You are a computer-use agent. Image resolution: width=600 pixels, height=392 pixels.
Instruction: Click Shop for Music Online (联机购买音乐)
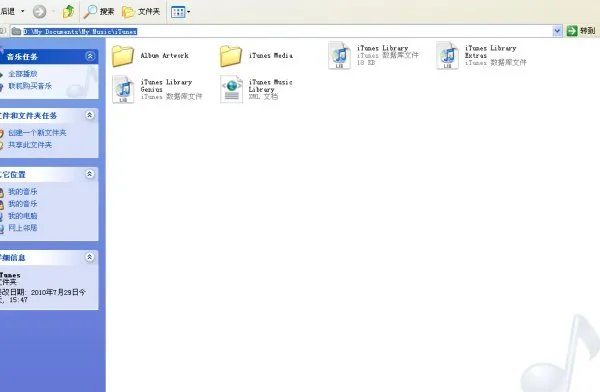point(30,86)
